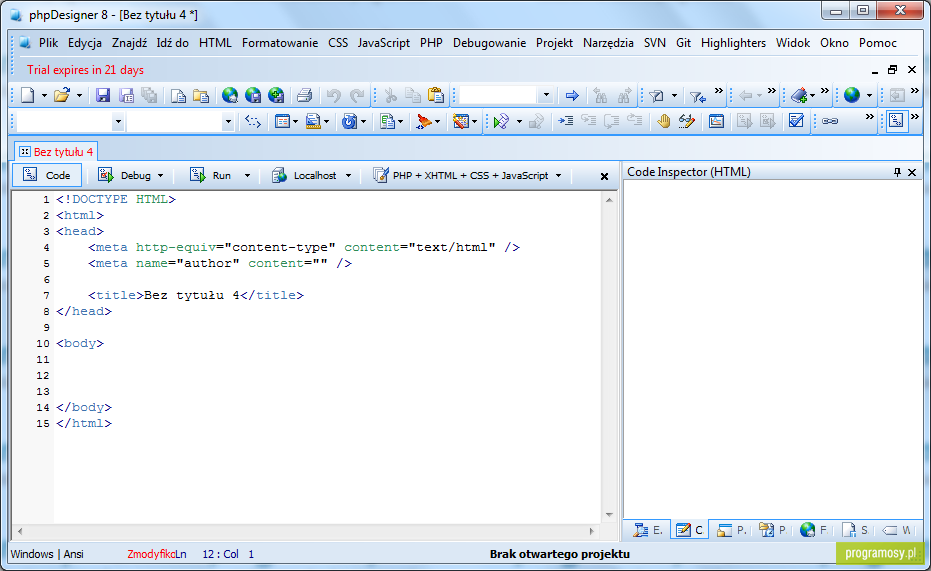
Task: Click the Run button
Action: tap(211, 175)
